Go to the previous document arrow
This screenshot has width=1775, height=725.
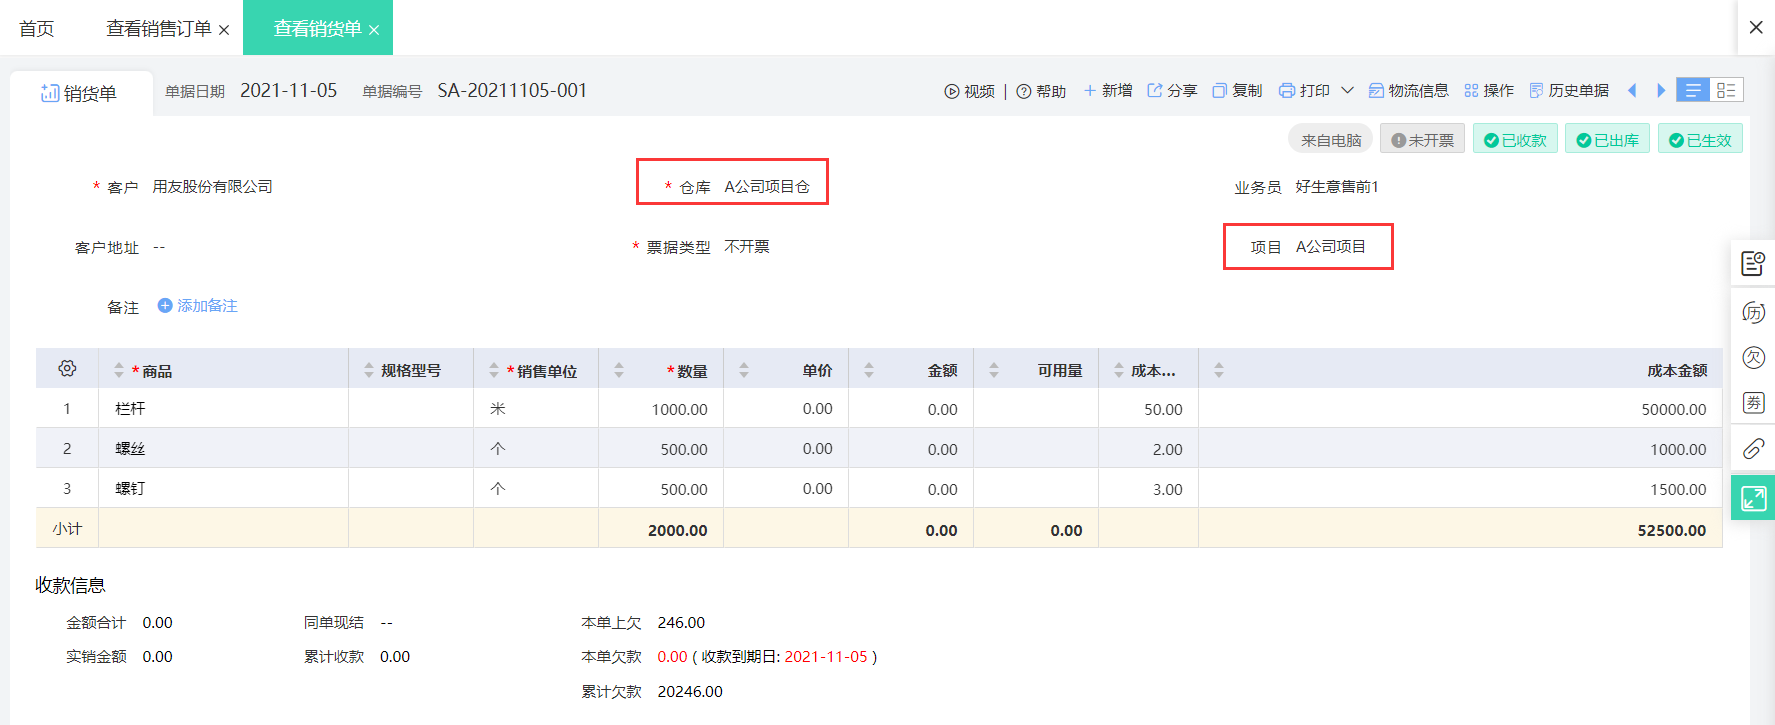1632,91
